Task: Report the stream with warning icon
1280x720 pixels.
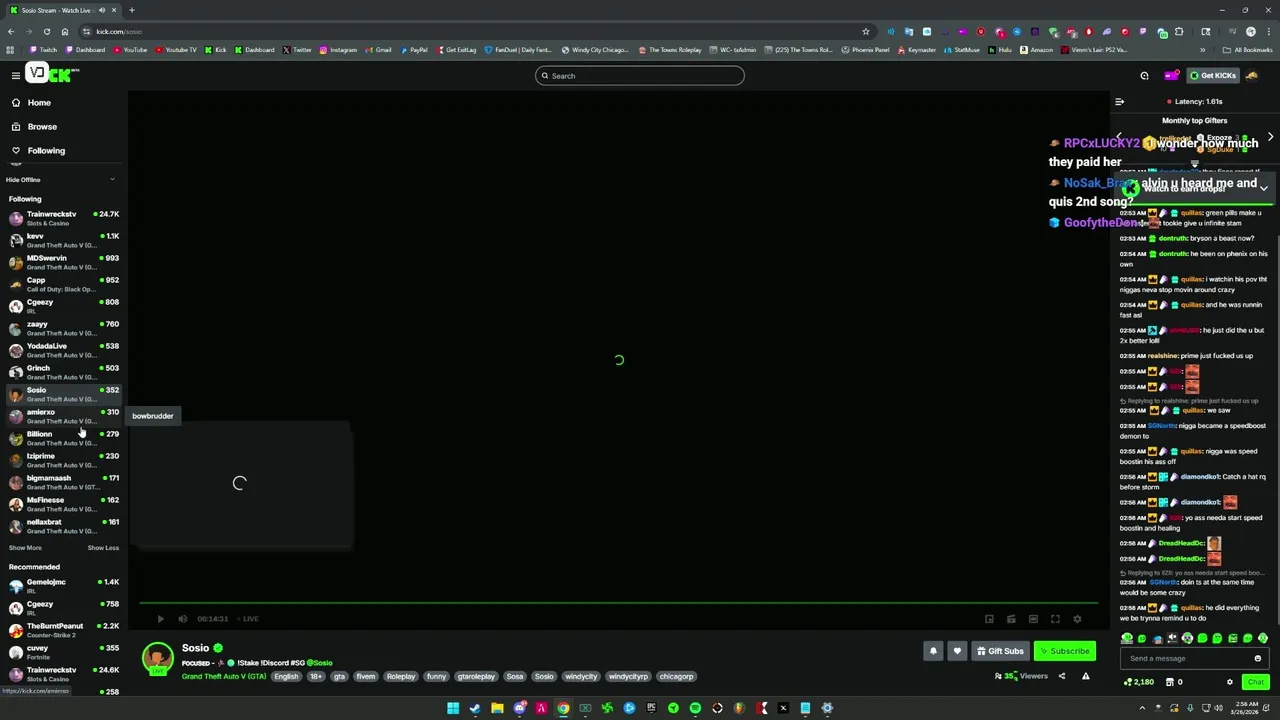Action: point(1085,676)
